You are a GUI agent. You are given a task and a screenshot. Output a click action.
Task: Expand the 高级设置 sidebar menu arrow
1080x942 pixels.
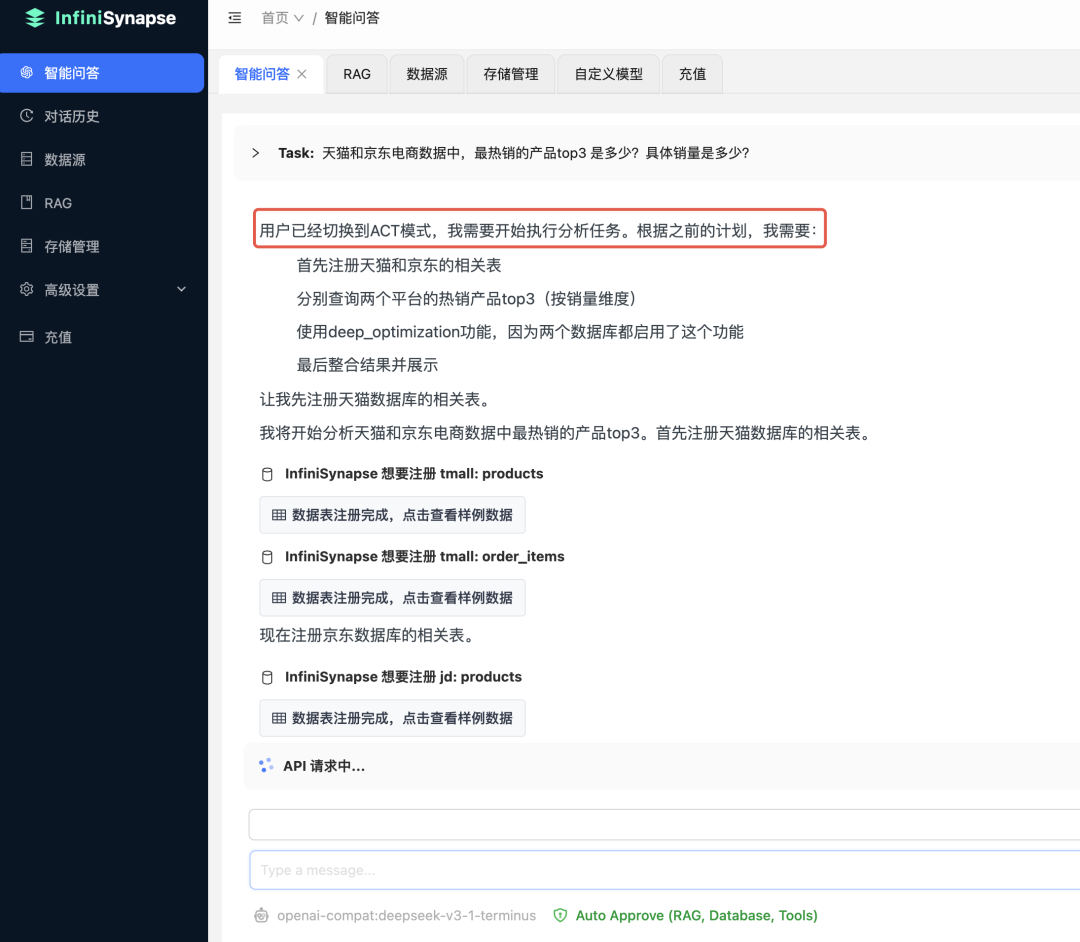click(182, 289)
